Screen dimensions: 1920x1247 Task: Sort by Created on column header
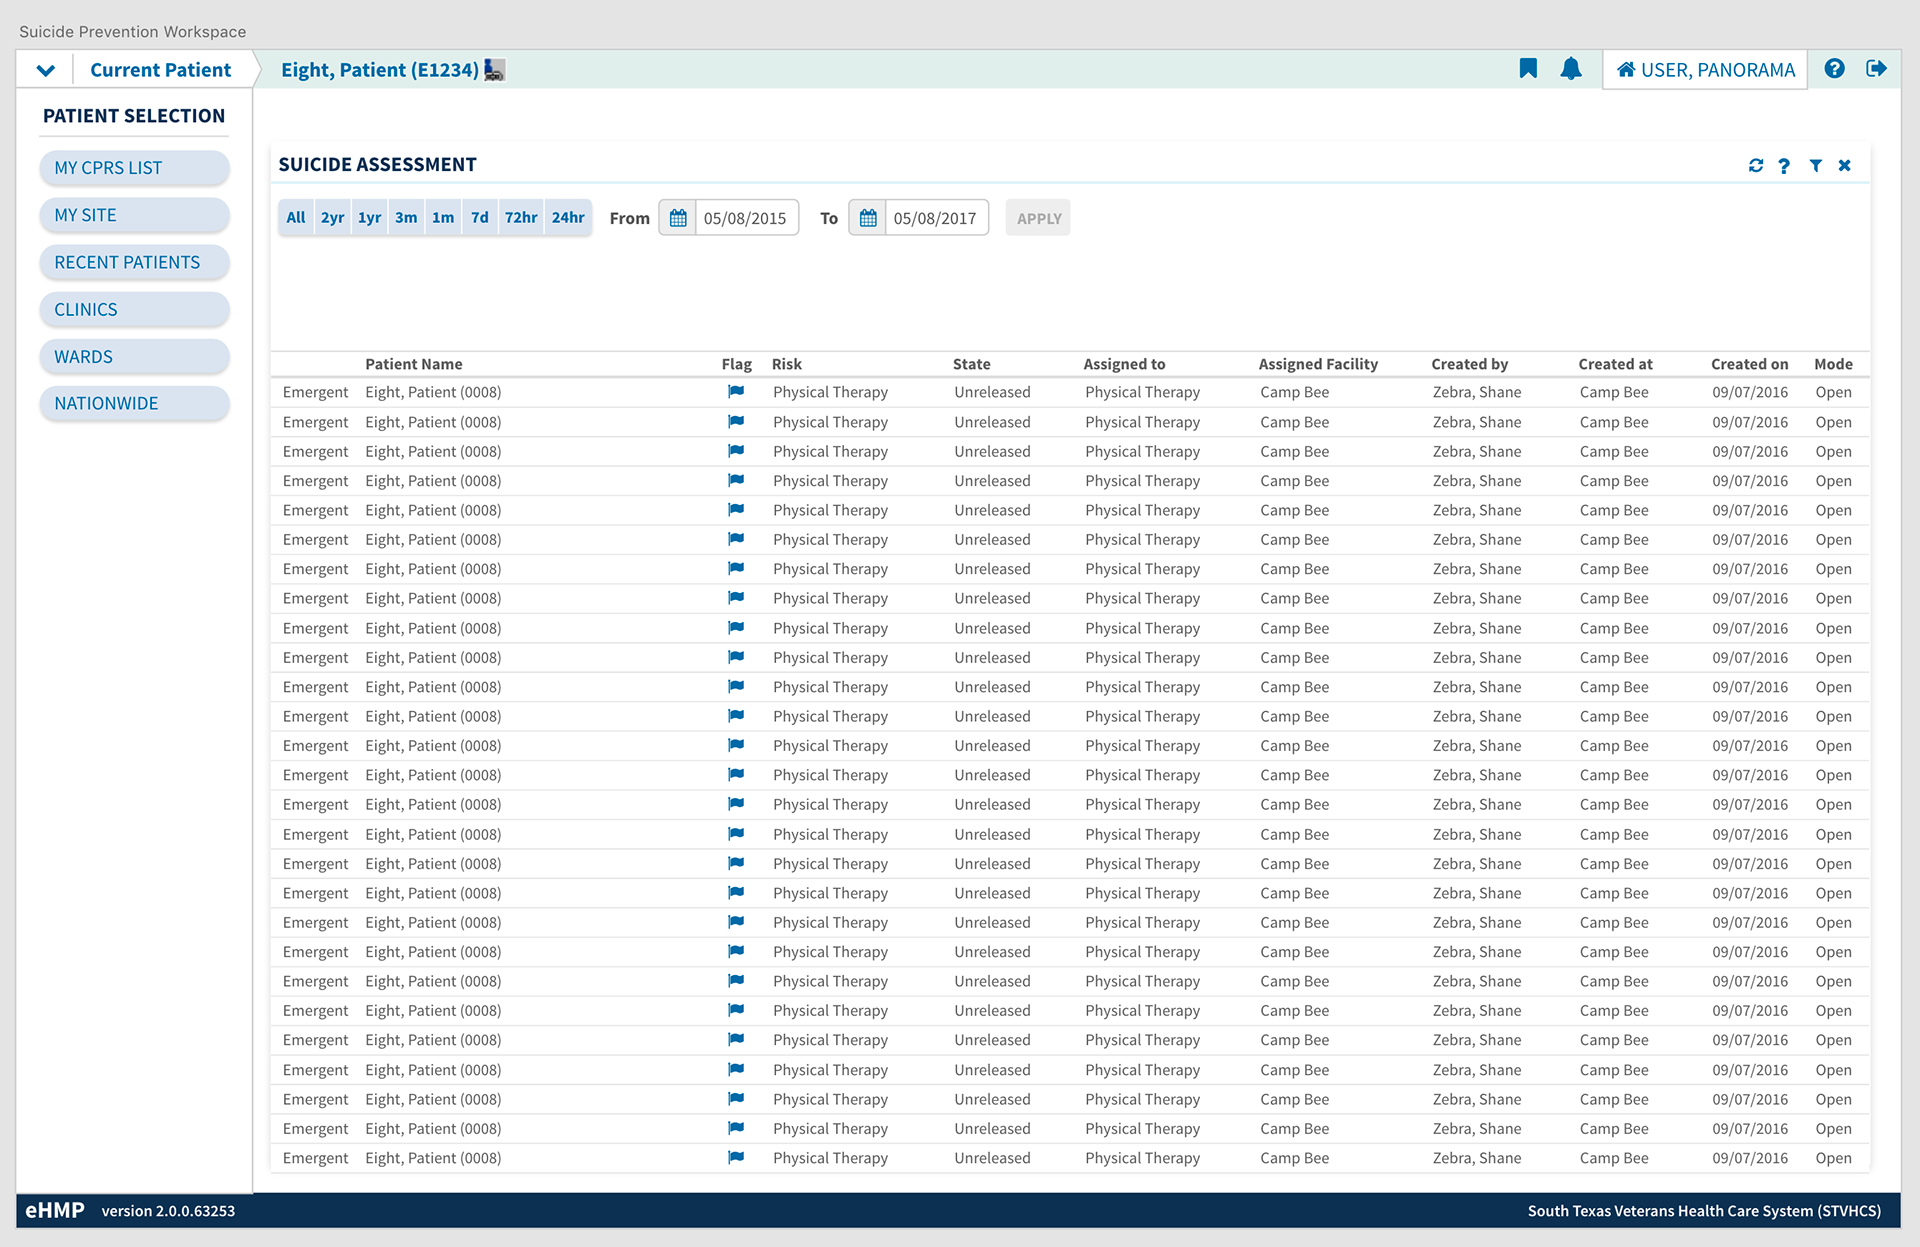click(x=1749, y=364)
